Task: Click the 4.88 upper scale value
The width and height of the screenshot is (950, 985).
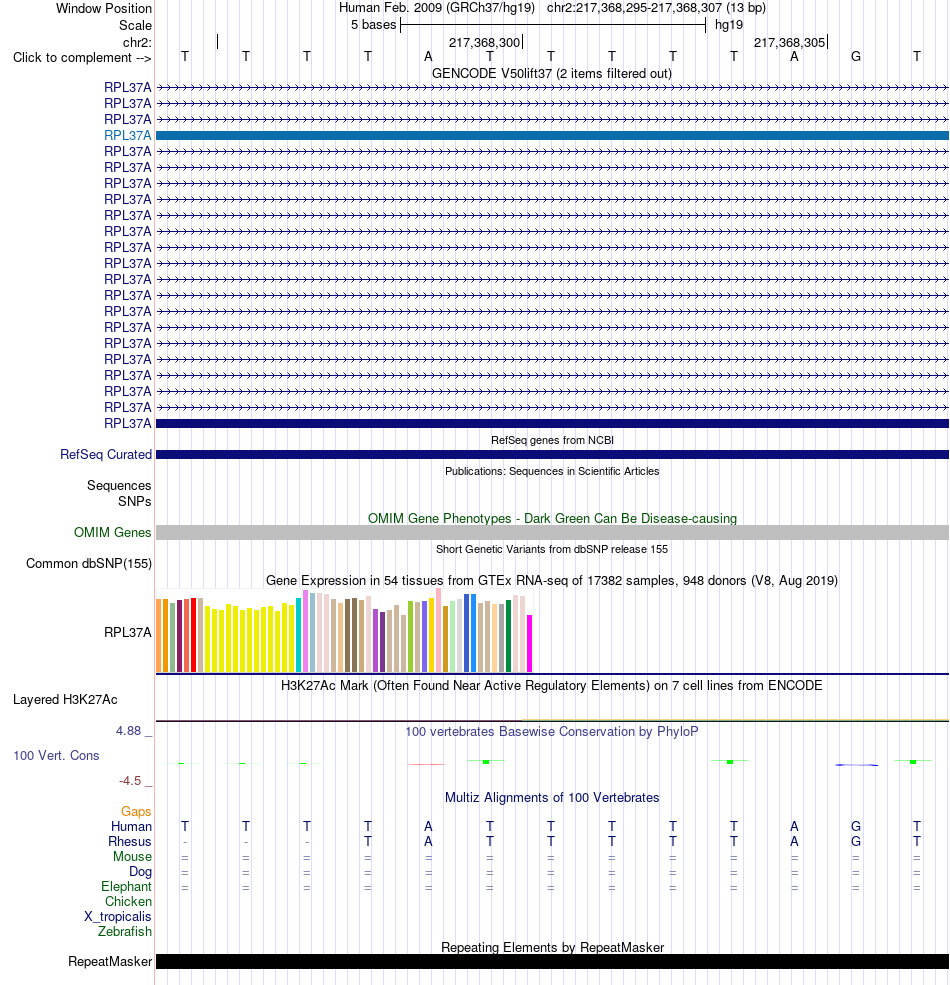Action: click(128, 731)
